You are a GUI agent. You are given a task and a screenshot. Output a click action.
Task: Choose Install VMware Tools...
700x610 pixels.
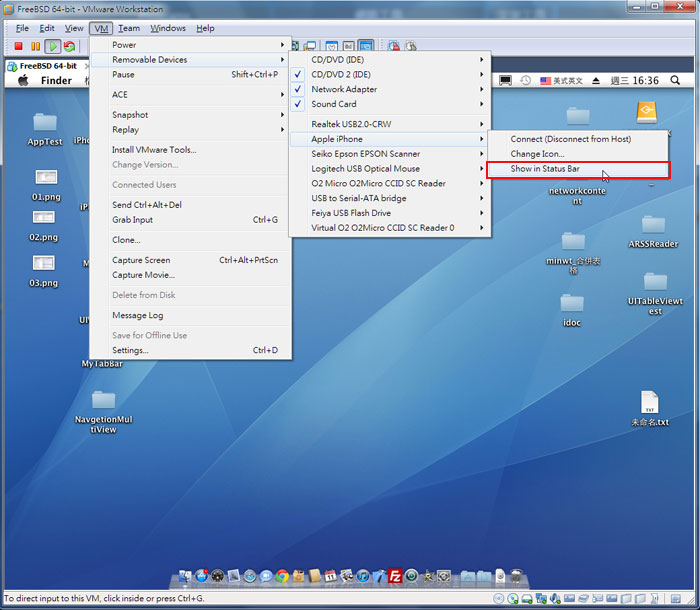(x=191, y=150)
